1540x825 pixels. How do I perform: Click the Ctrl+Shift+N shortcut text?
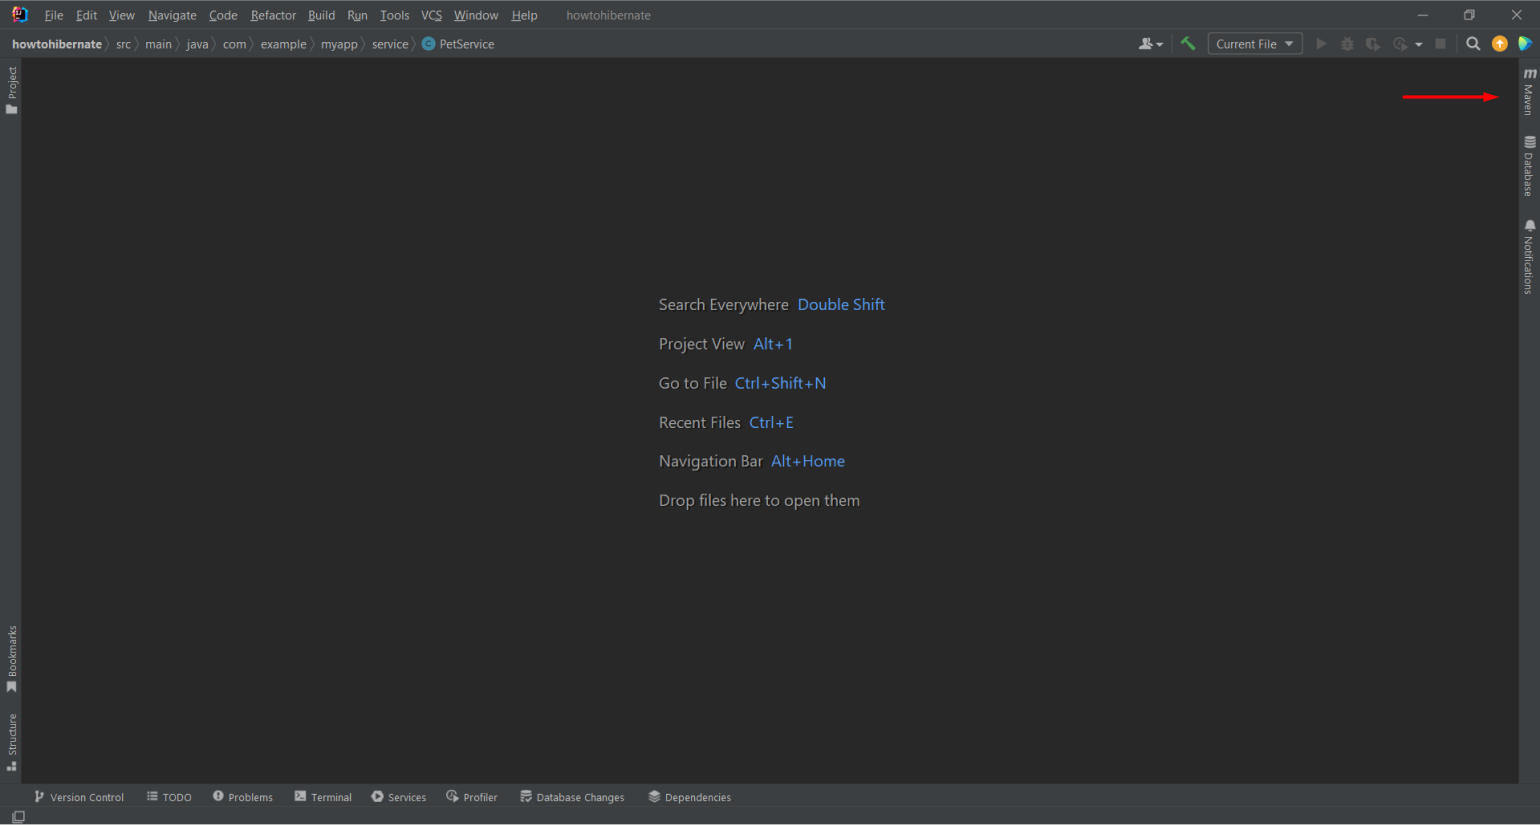click(x=780, y=383)
